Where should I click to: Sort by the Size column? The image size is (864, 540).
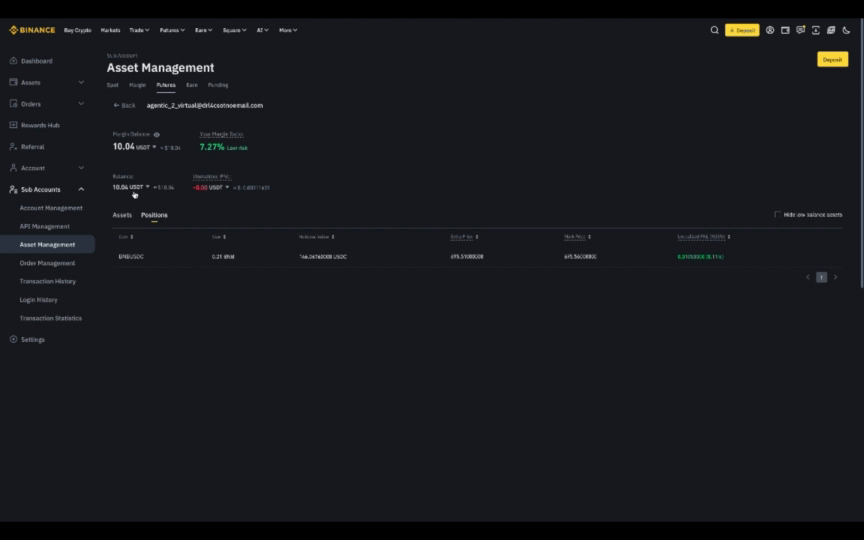click(219, 237)
